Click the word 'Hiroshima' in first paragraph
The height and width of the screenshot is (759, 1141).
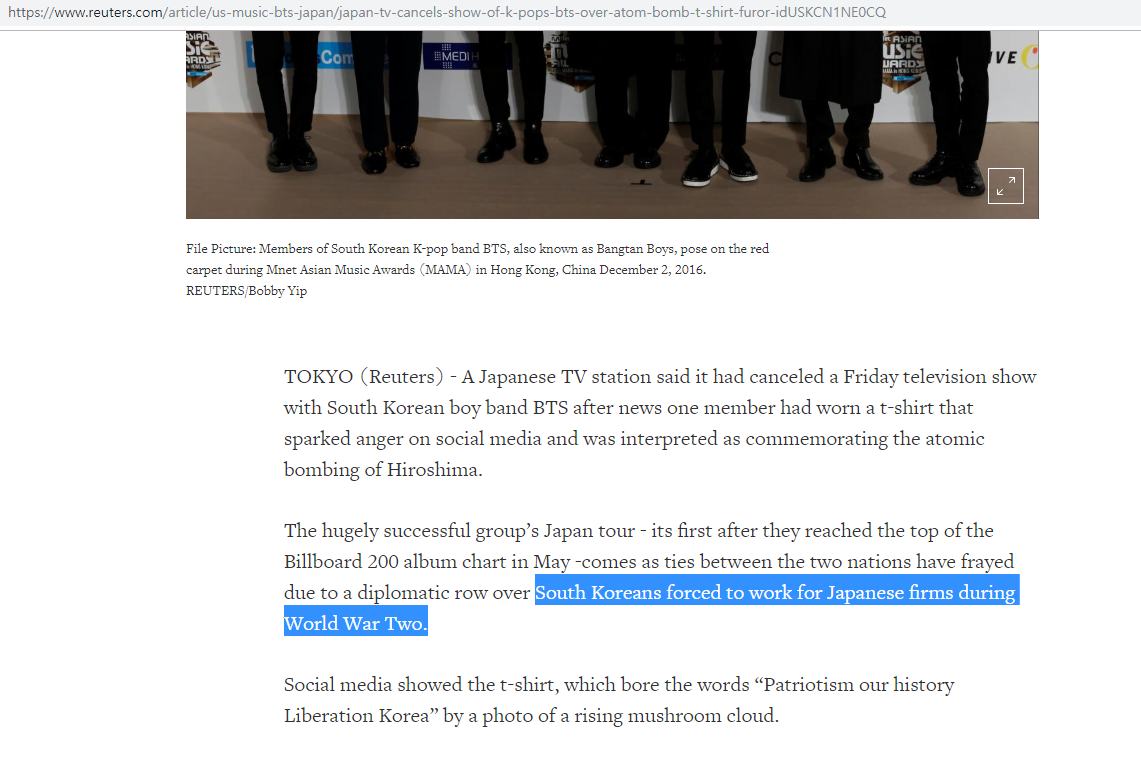point(434,470)
